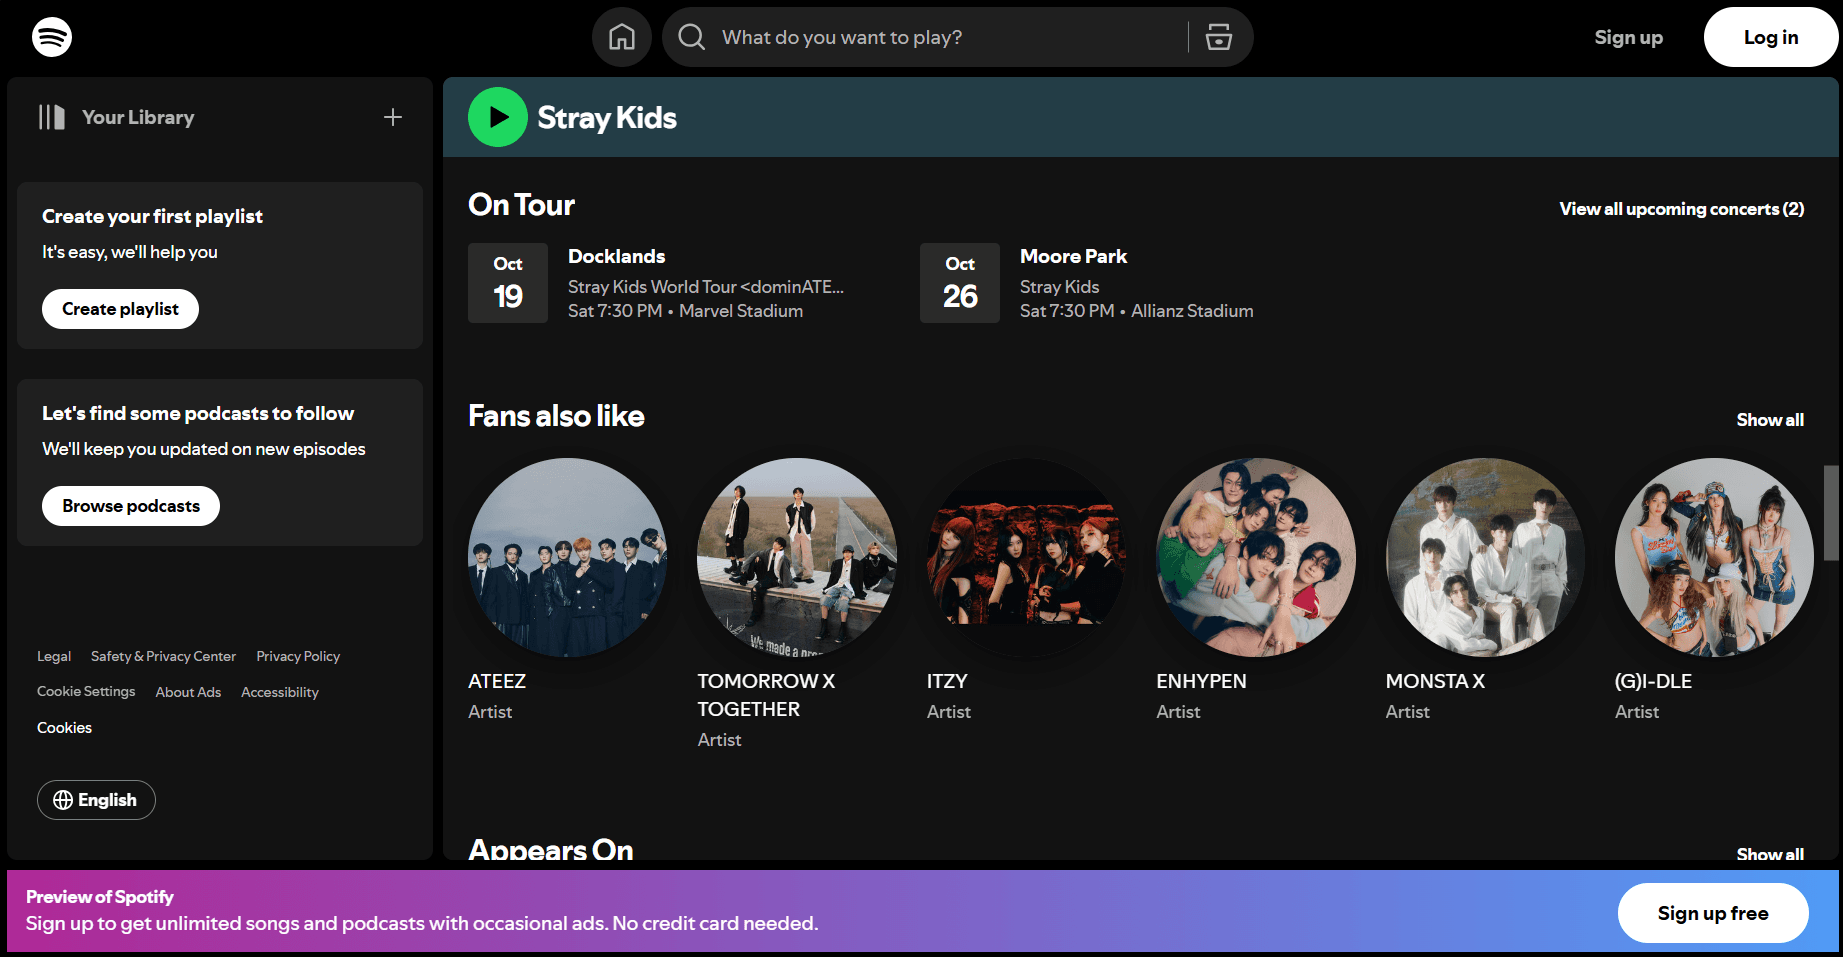Click the (G)I-DLE artist name

1653,681
